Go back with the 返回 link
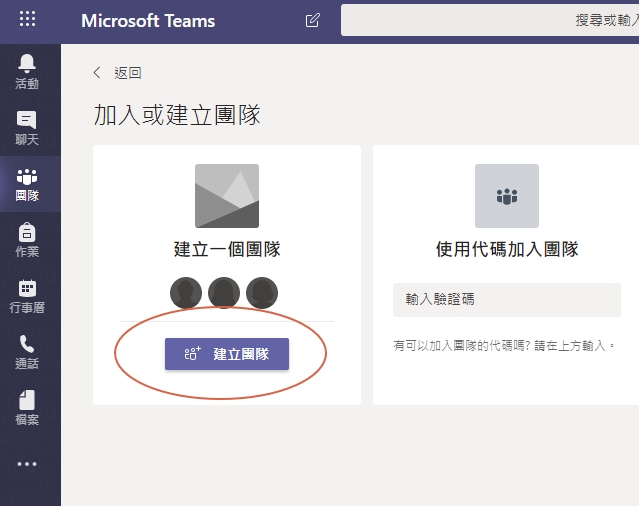Screen dimensions: 639x506 click(x=117, y=73)
